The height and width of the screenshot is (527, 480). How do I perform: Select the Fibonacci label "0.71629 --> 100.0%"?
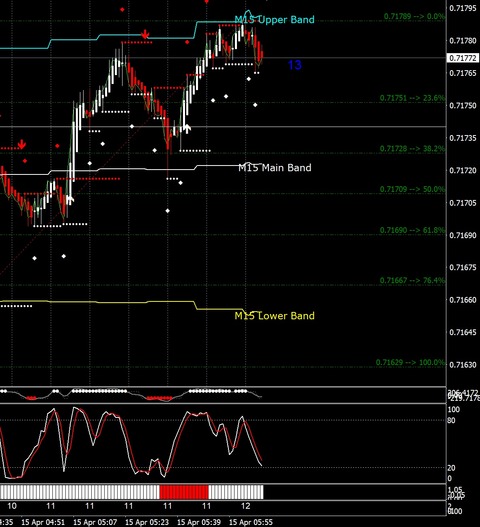[410, 362]
